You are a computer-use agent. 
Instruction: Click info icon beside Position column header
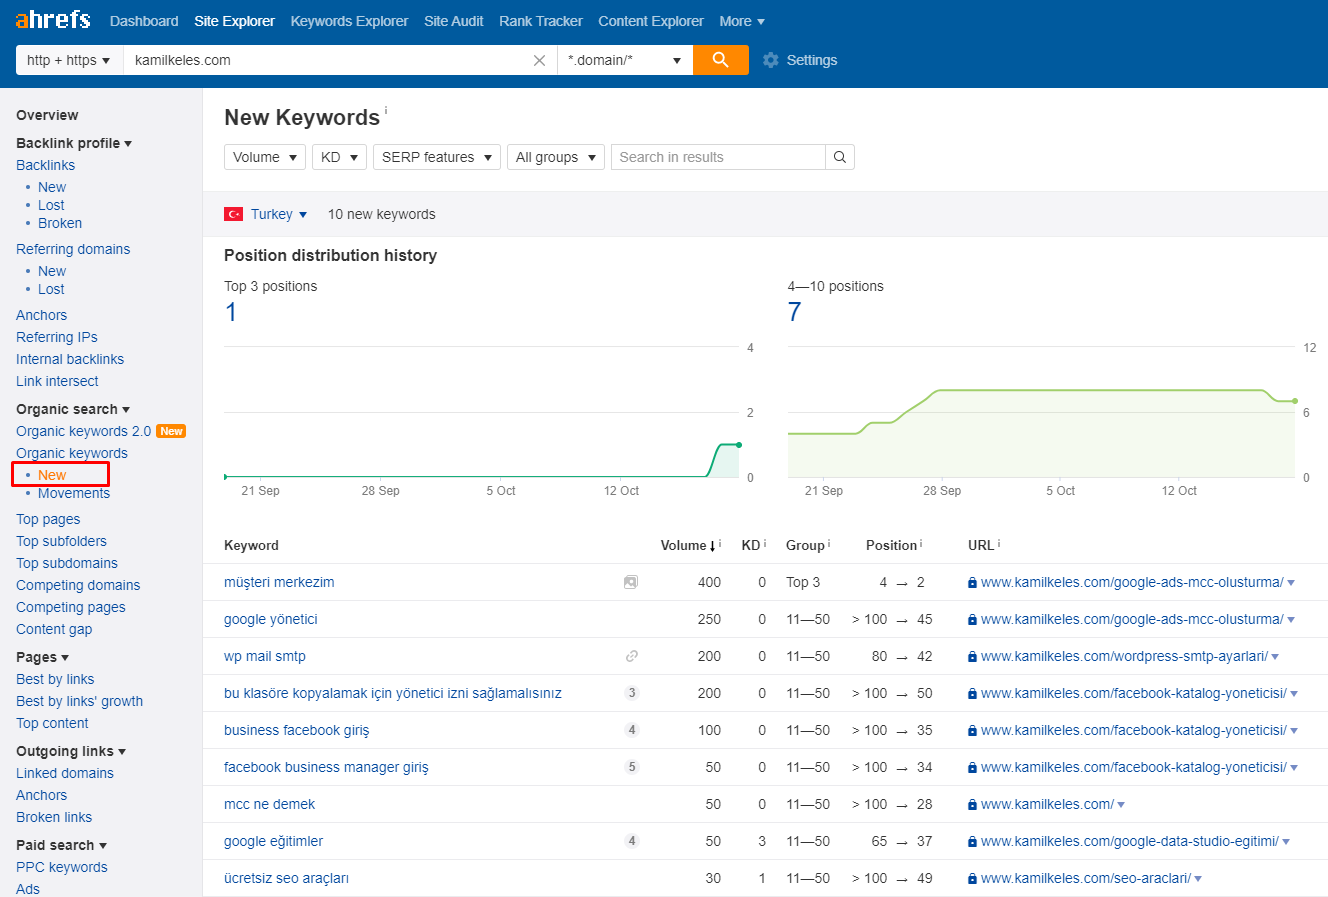click(x=921, y=544)
